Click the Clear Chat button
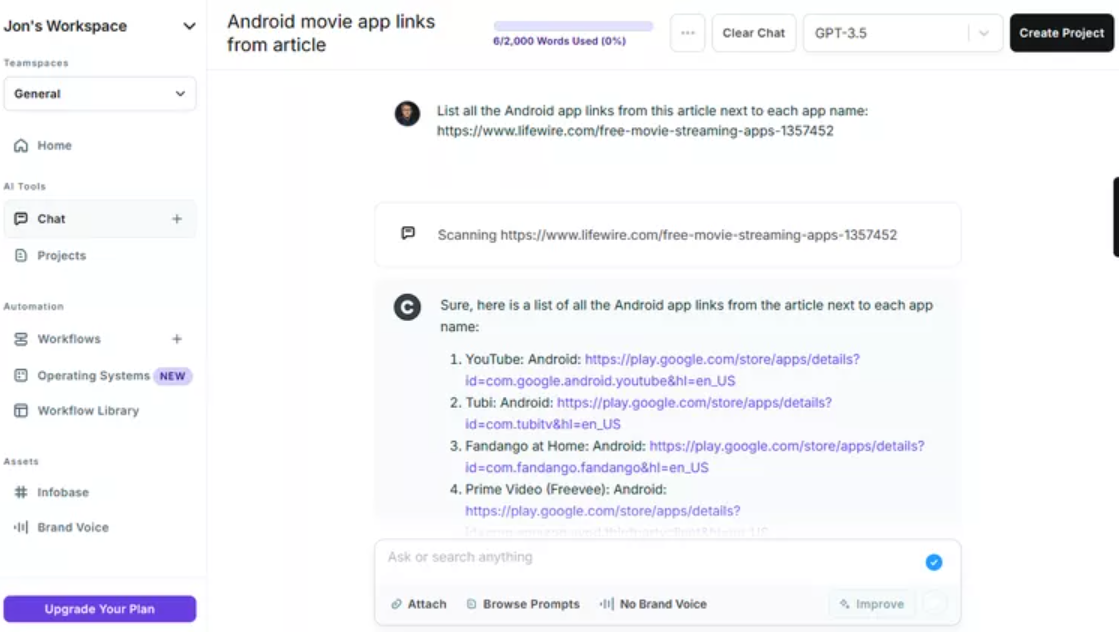The height and width of the screenshot is (632, 1119). [x=754, y=33]
